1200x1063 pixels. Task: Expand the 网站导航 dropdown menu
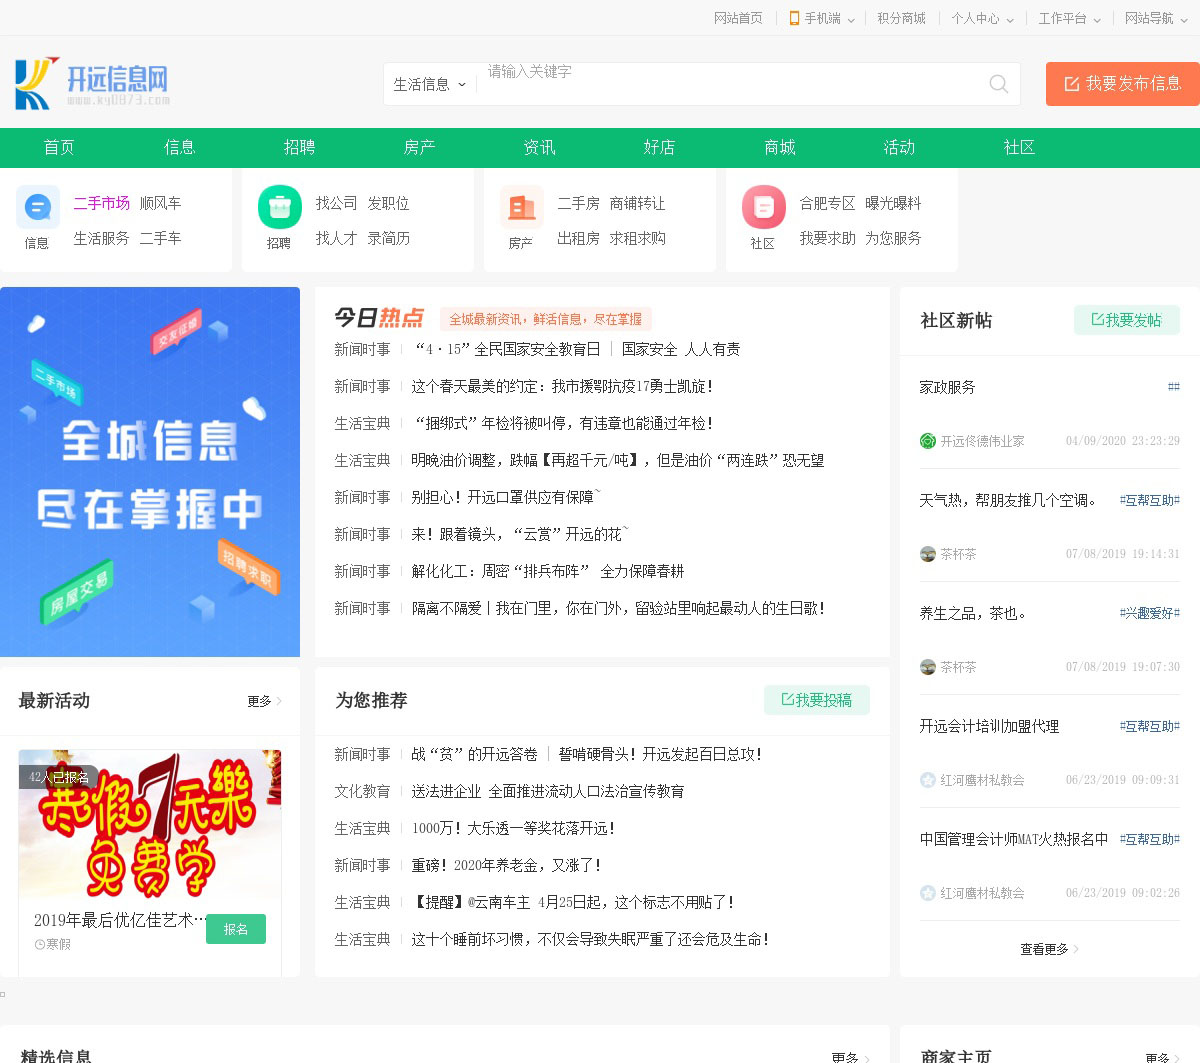pyautogui.click(x=1155, y=18)
